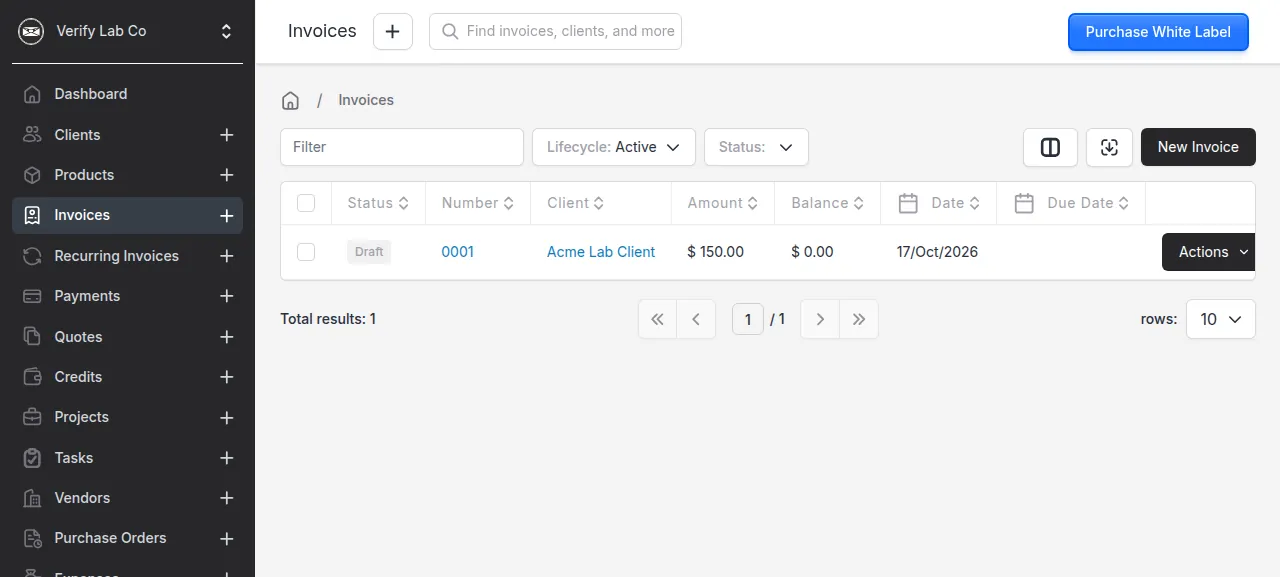Click the Purchase Orders icon in the sidebar

[x=33, y=538]
